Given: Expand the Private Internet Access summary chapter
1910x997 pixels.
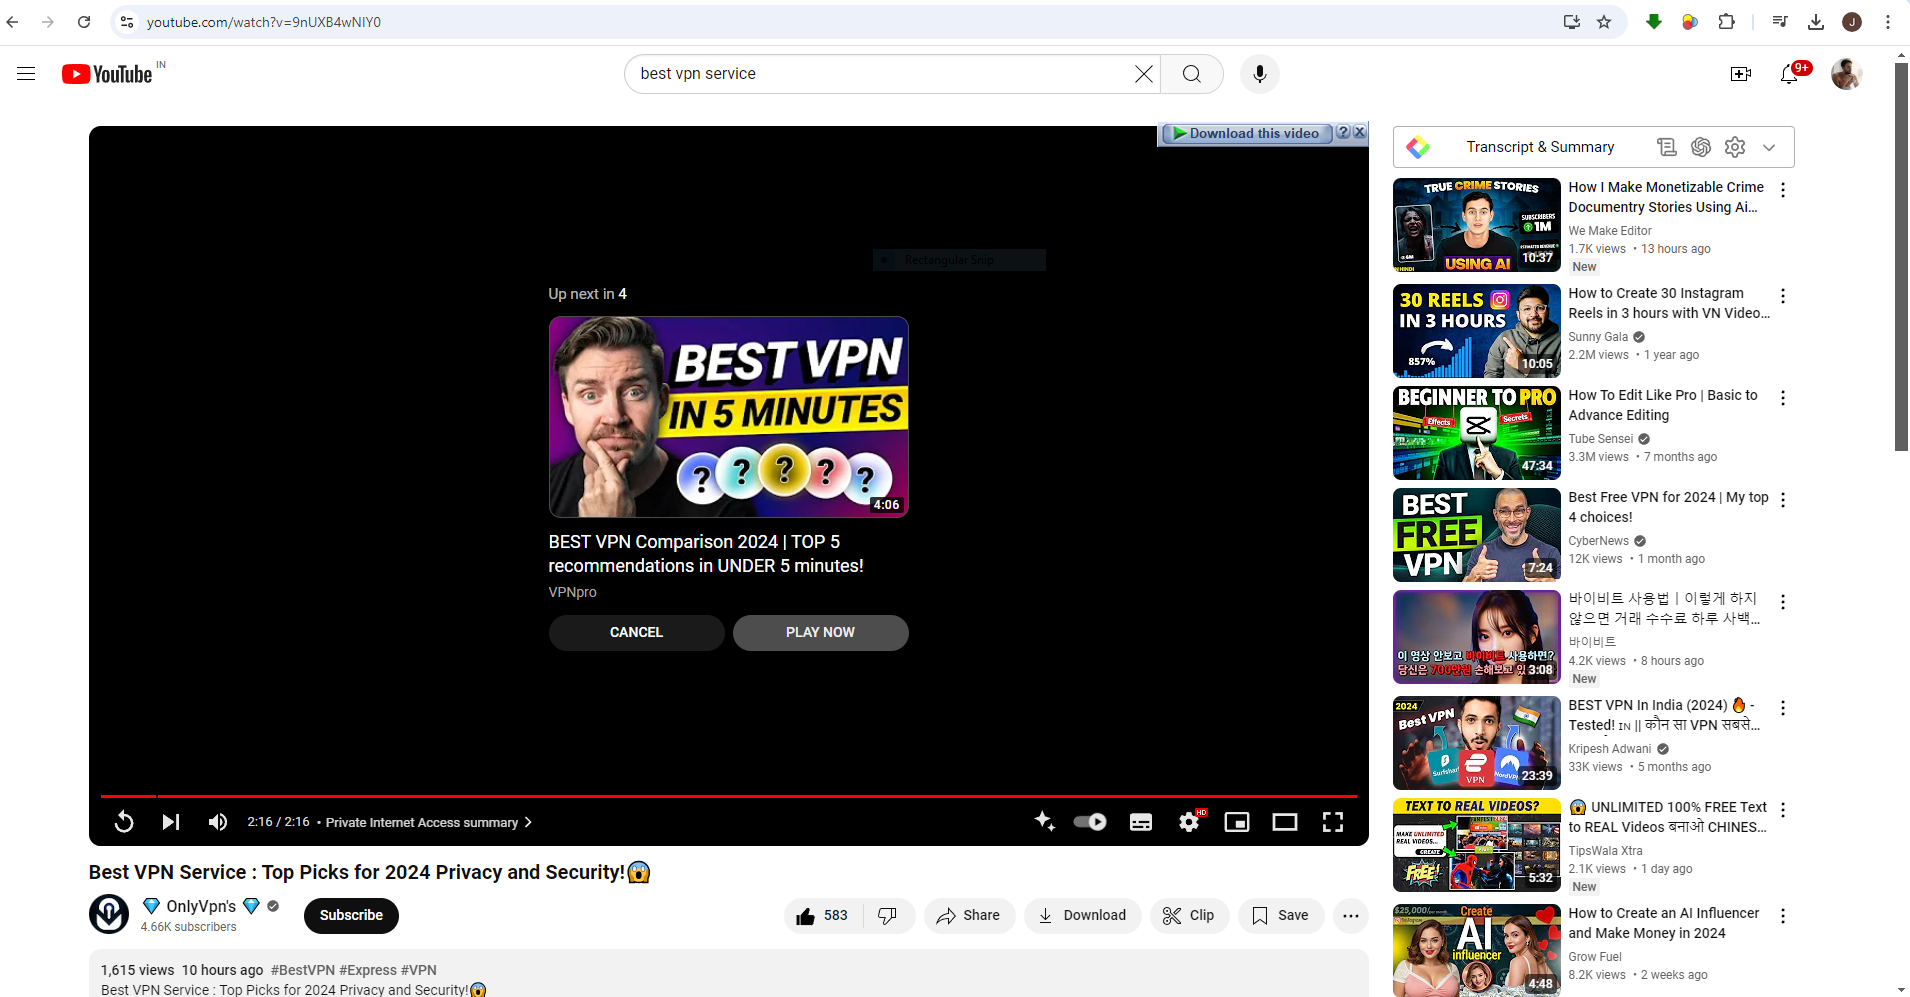Looking at the screenshot, I should (x=429, y=822).
